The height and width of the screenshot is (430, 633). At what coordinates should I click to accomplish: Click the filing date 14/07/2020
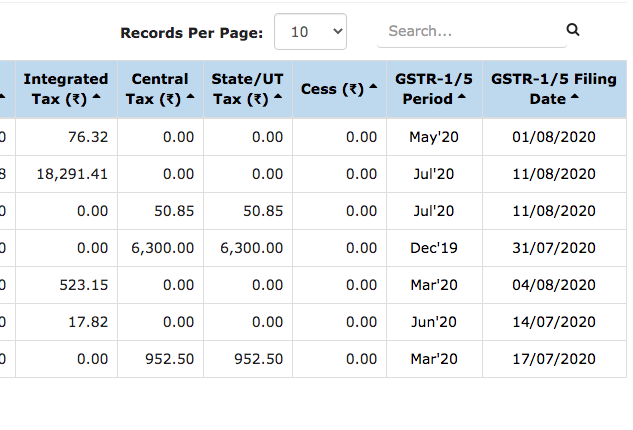(x=554, y=322)
